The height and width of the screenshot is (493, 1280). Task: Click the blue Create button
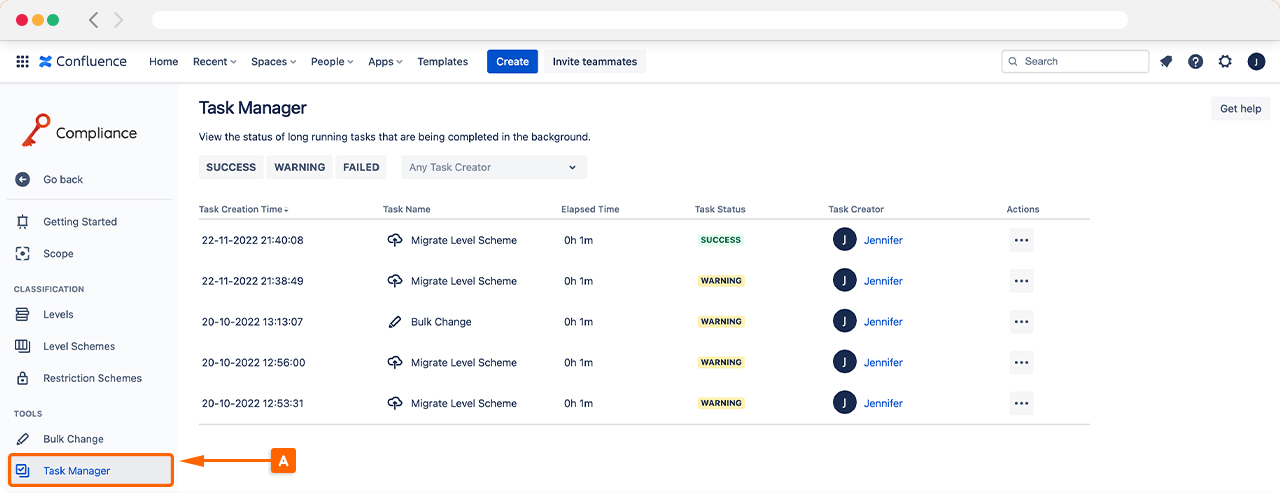pyautogui.click(x=512, y=61)
